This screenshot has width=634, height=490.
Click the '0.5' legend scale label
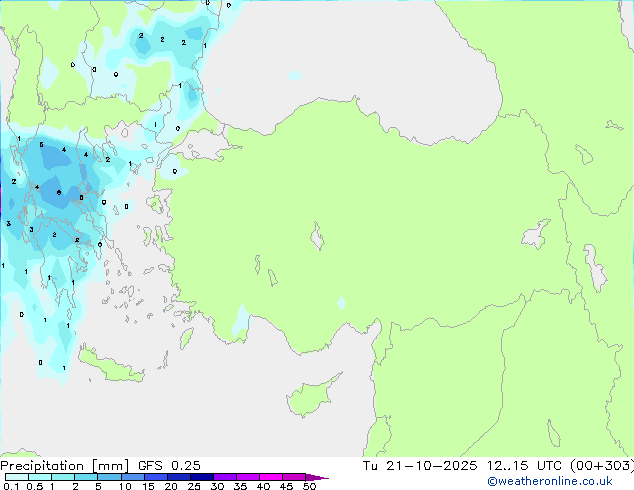[x=35, y=486]
